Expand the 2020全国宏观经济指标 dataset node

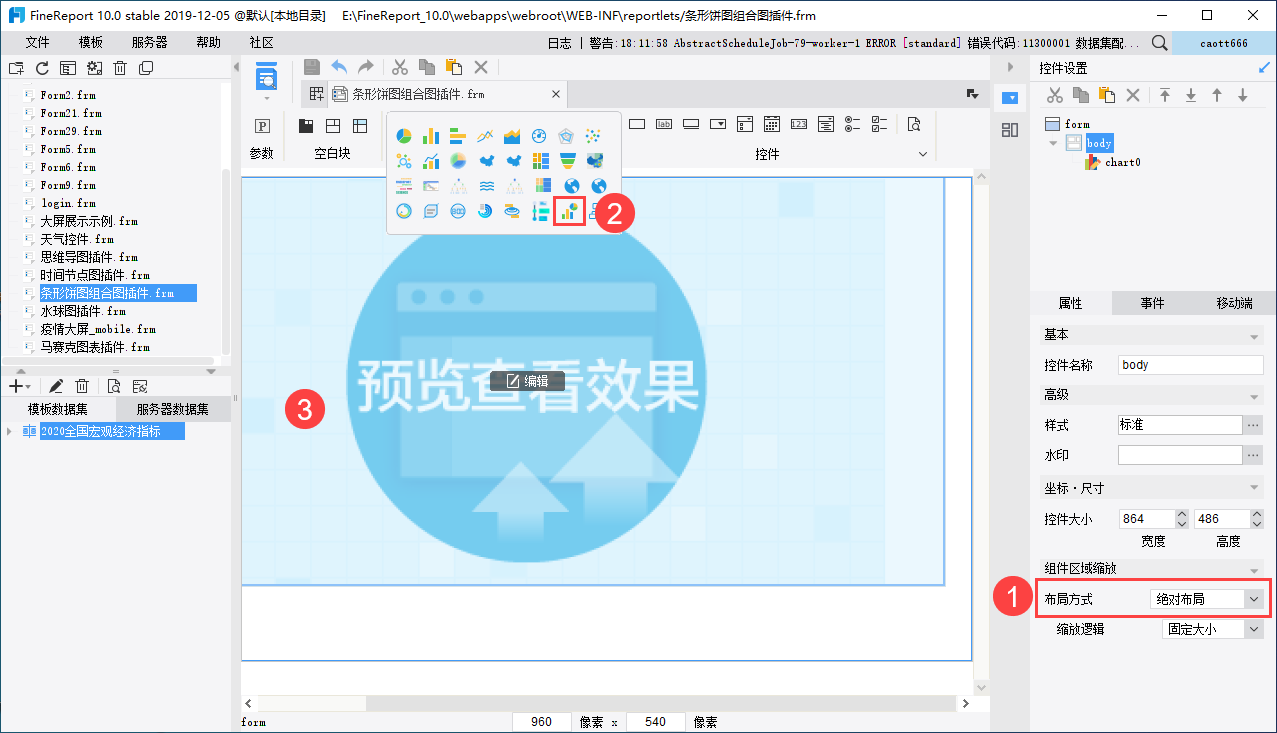coord(10,431)
